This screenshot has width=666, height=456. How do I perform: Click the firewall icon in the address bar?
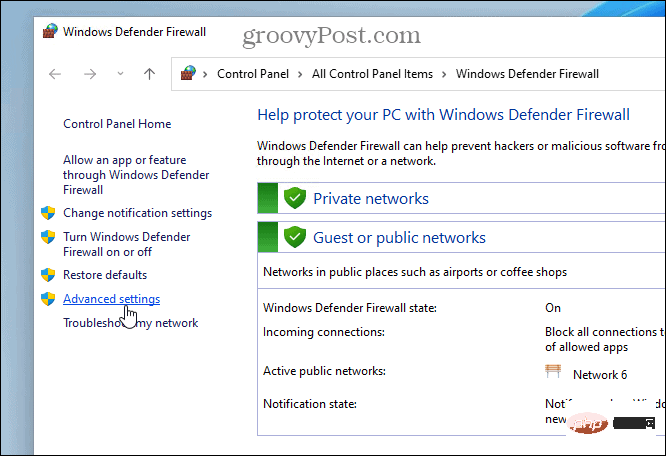pyautogui.click(x=188, y=73)
